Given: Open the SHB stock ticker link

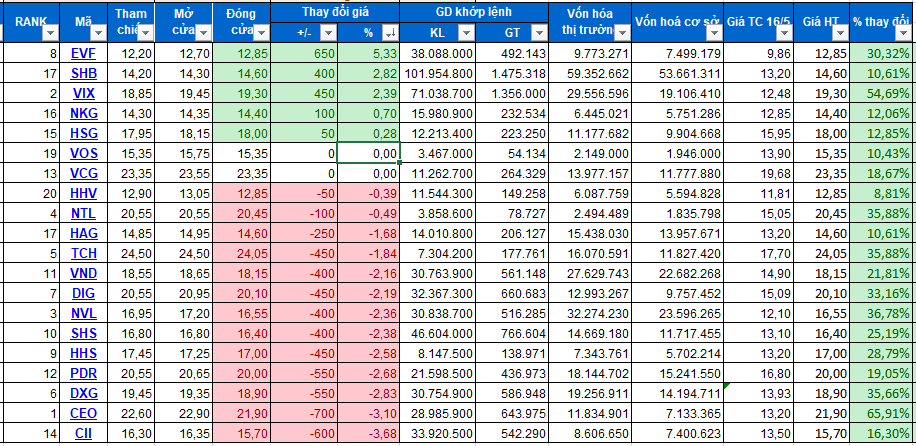Looking at the screenshot, I should point(84,74).
